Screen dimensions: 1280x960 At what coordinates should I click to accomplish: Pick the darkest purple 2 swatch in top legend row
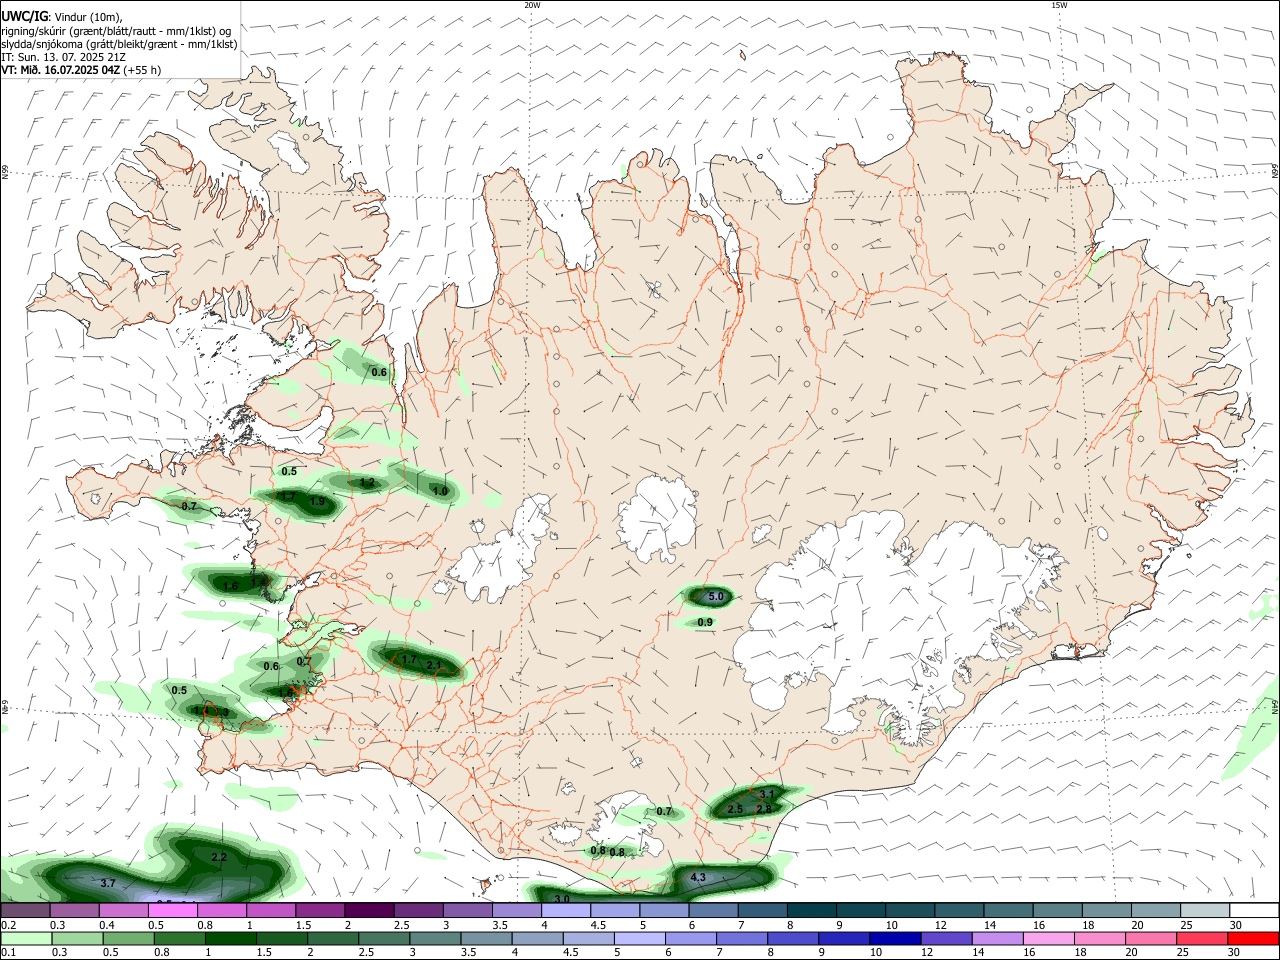tap(368, 910)
